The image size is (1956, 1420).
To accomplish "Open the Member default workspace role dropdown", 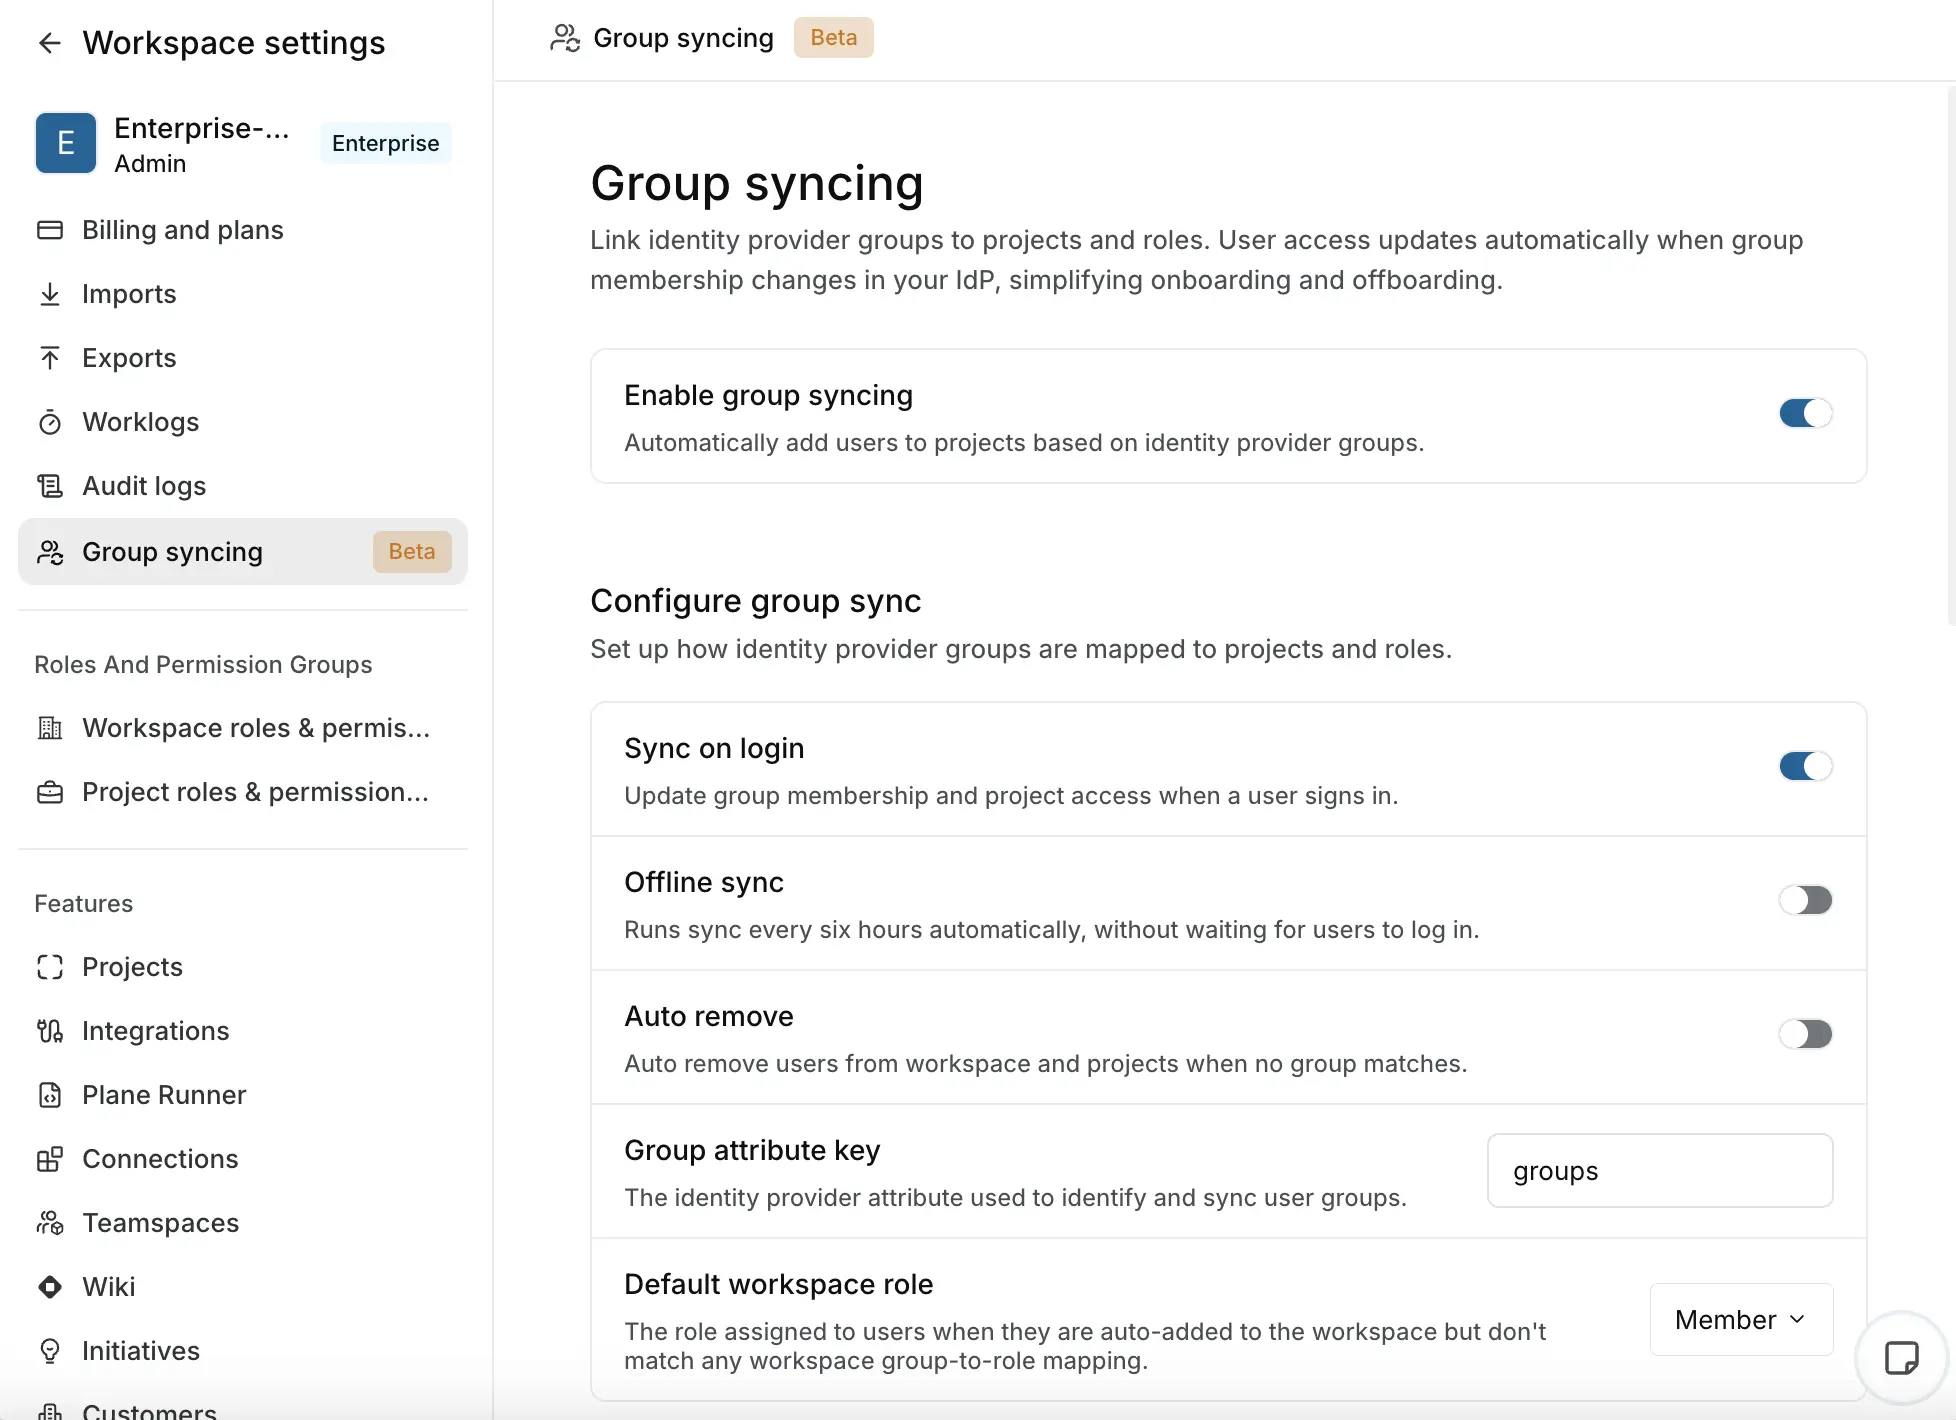I will 1741,1320.
